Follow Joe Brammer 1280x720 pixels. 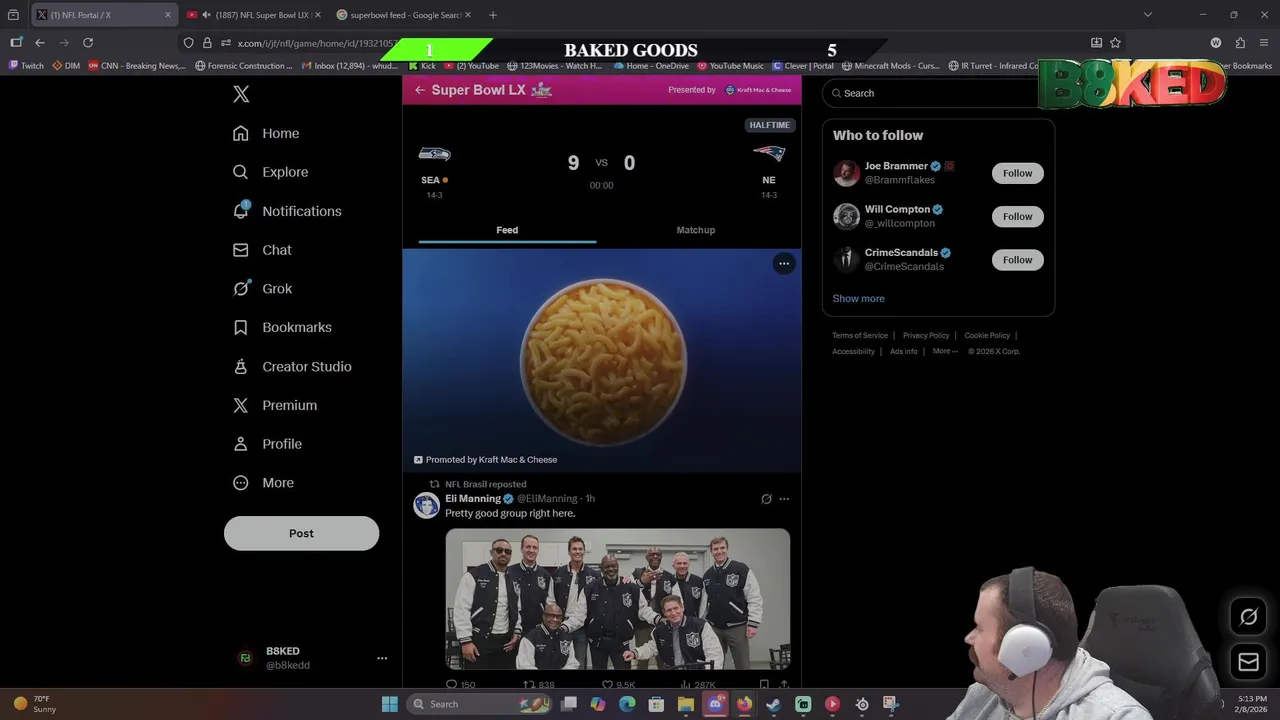pyautogui.click(x=1017, y=173)
